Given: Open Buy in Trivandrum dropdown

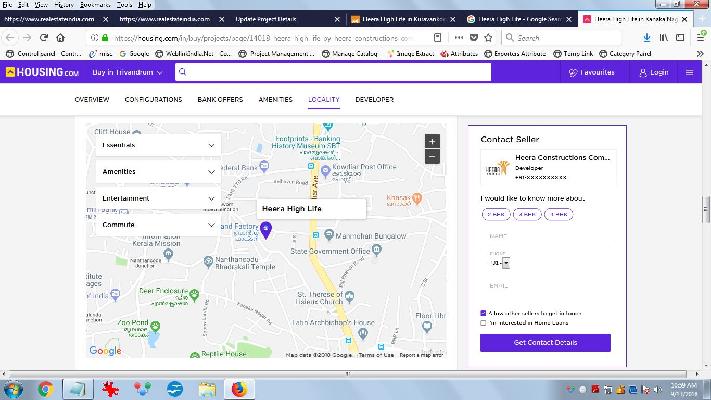Looking at the screenshot, I should [x=127, y=73].
